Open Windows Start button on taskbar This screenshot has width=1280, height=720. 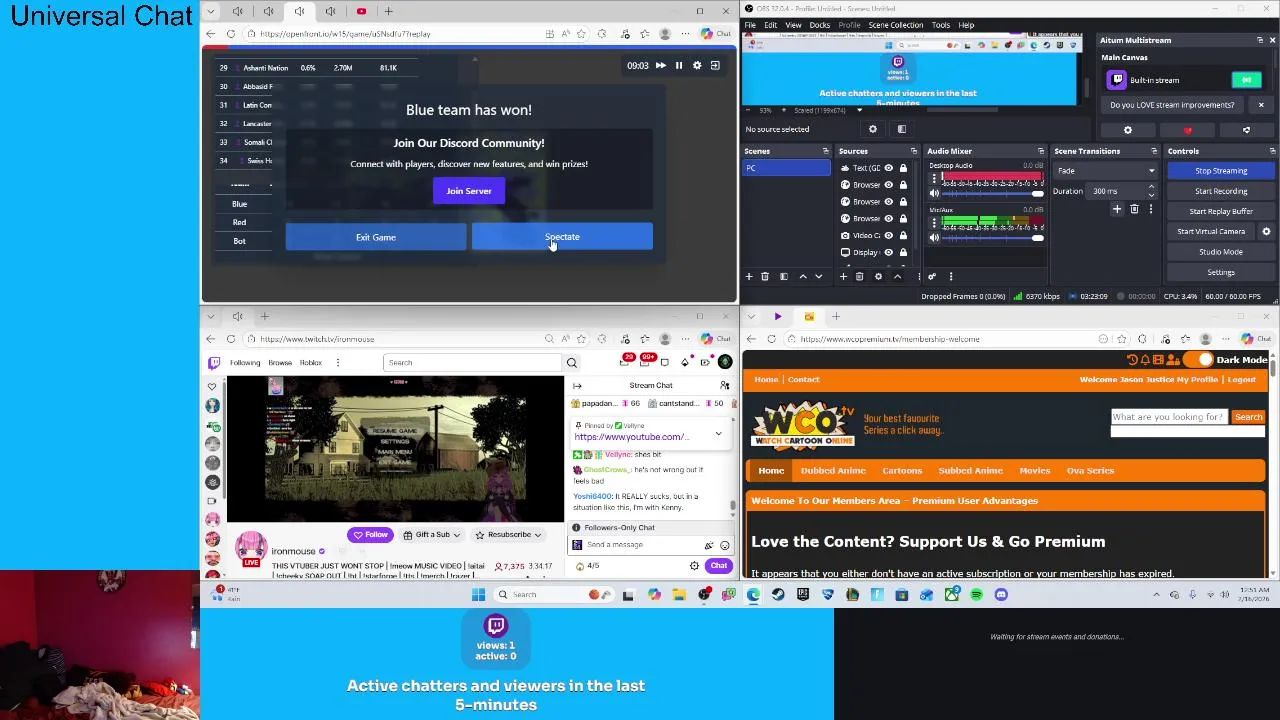point(478,595)
